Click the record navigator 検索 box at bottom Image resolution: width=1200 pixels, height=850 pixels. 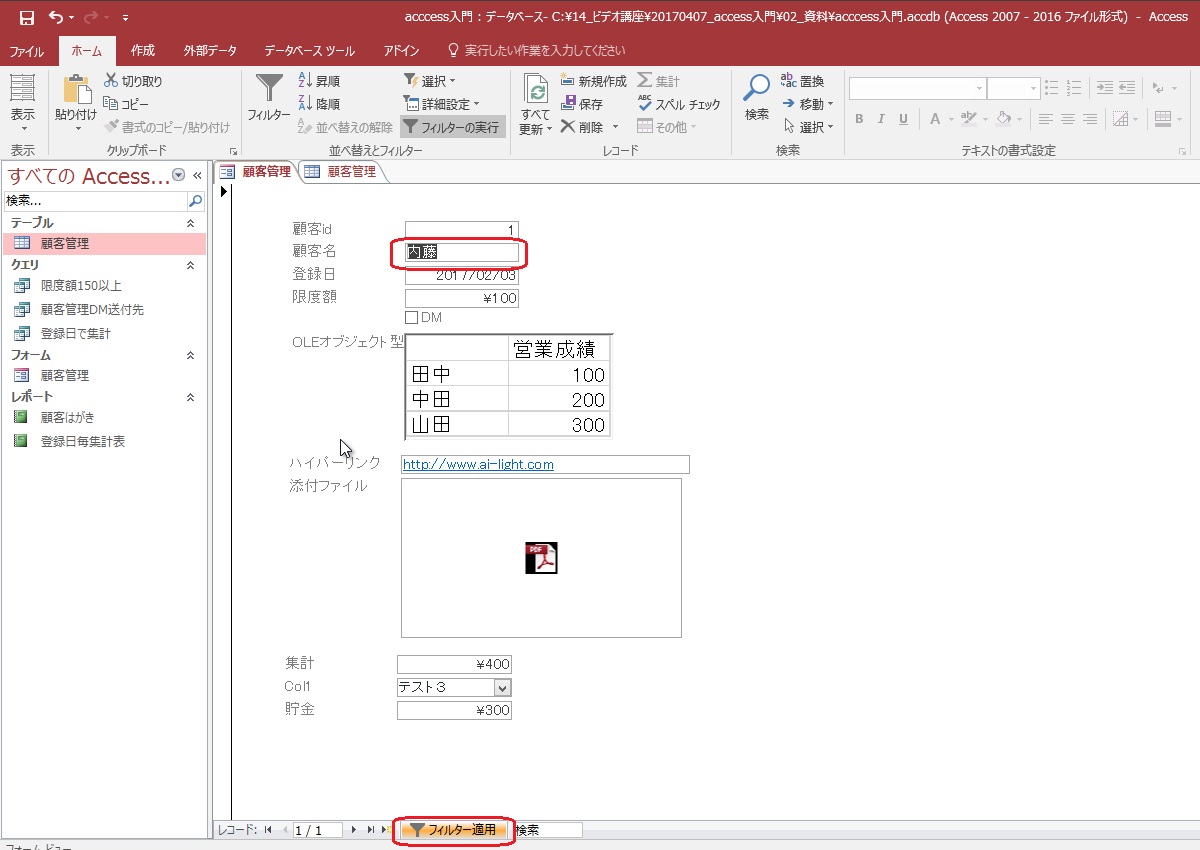[x=548, y=830]
